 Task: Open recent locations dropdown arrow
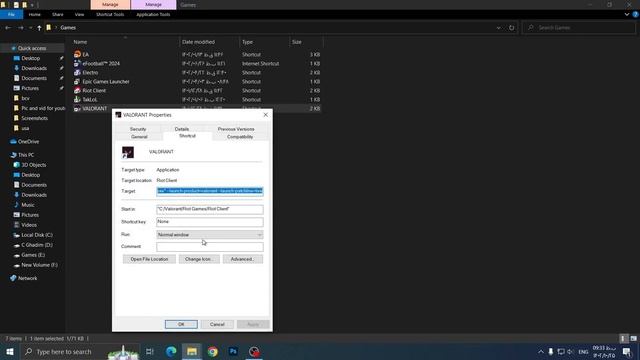(x=31, y=28)
